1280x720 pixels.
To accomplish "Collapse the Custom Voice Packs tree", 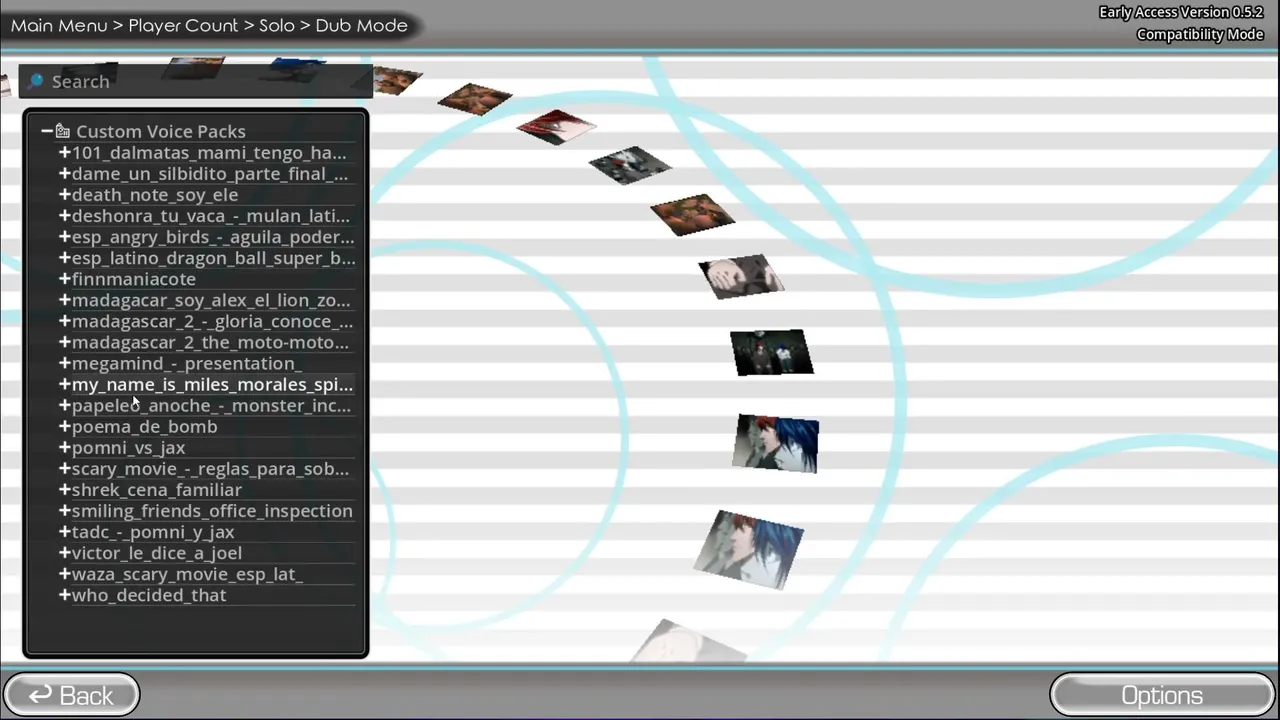I will (x=47, y=131).
